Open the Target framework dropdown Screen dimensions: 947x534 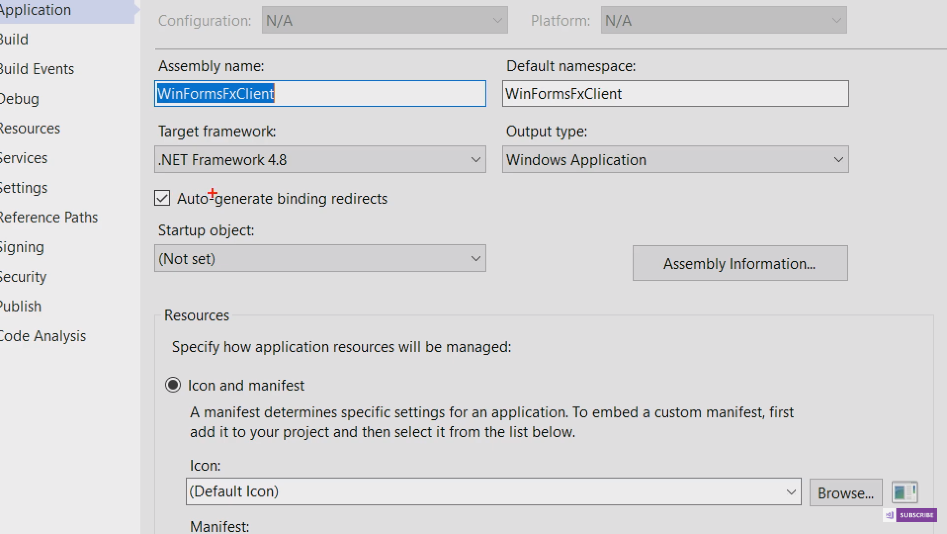point(320,159)
